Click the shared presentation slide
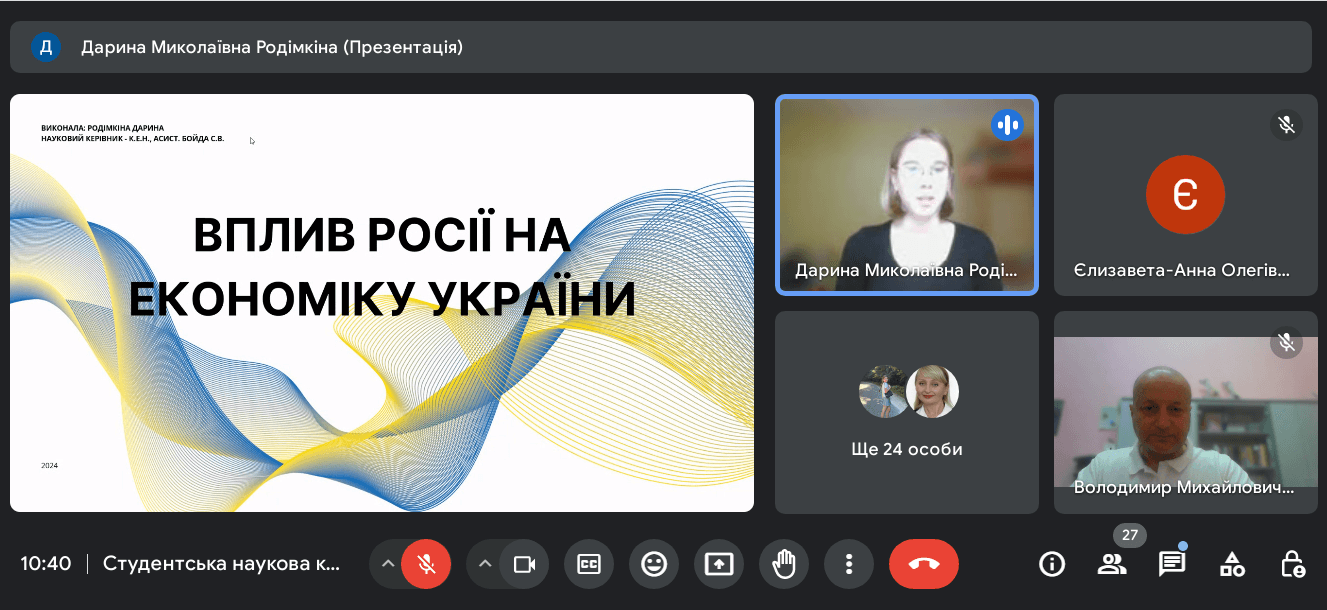The height and width of the screenshot is (610, 1327). [x=382, y=303]
